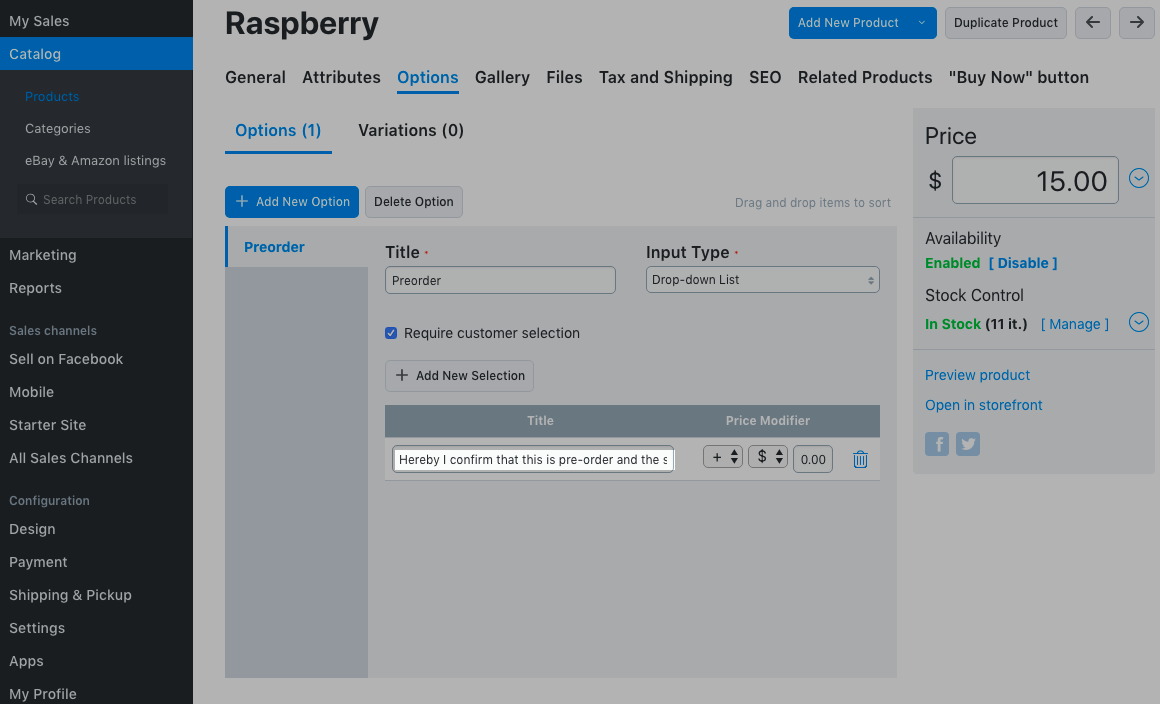Click the Add New Selection button

pyautogui.click(x=459, y=376)
